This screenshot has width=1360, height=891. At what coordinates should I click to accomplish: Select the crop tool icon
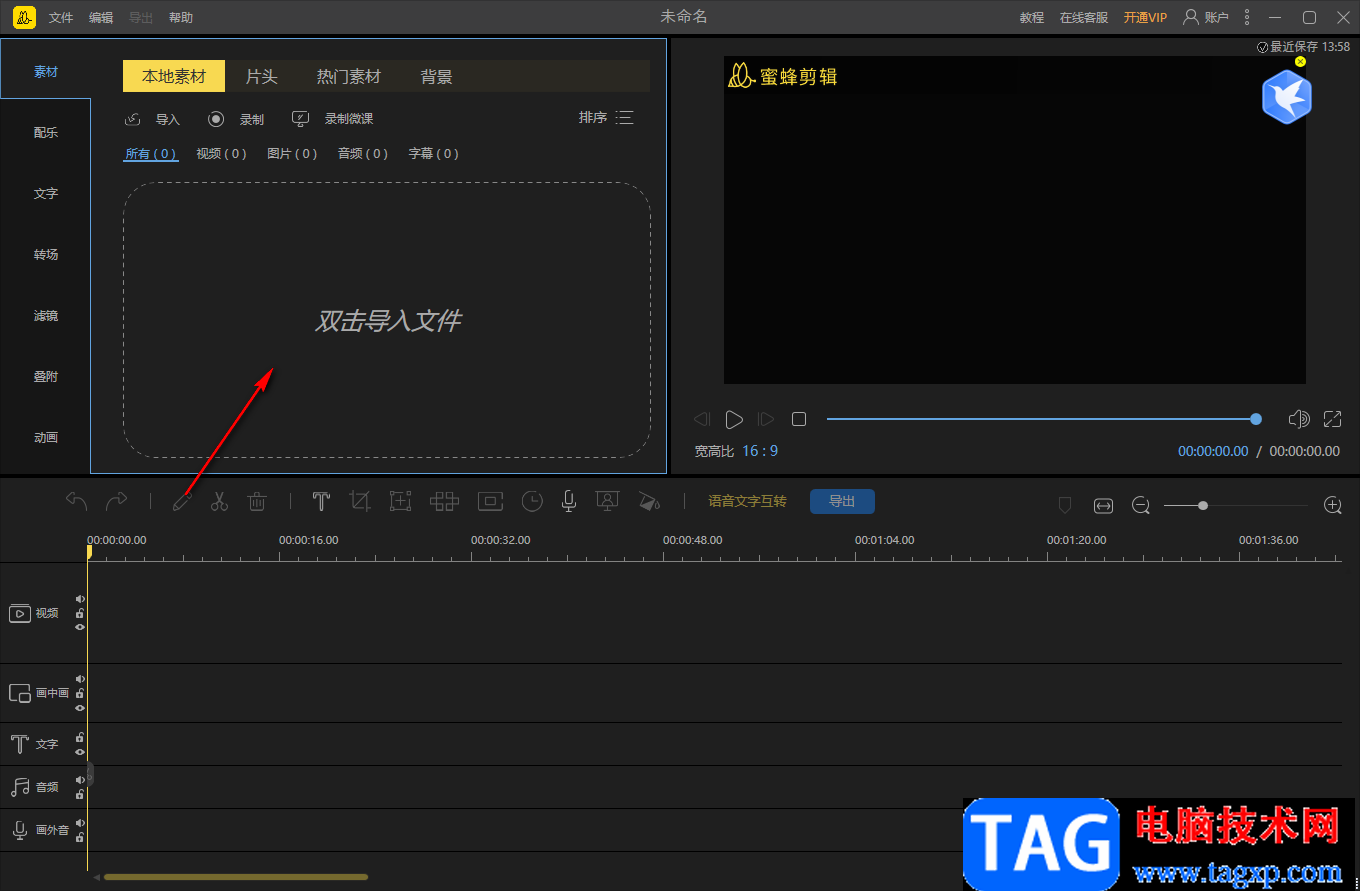pyautogui.click(x=360, y=501)
